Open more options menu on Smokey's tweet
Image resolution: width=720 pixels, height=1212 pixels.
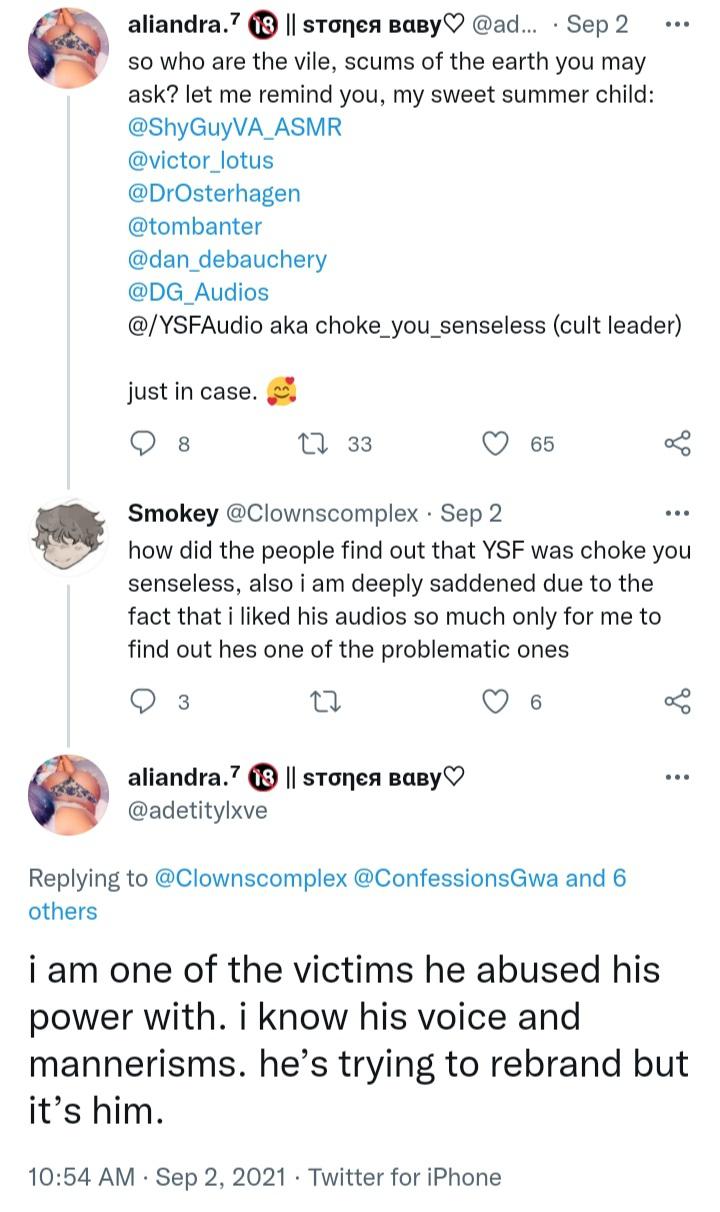pyautogui.click(x=677, y=511)
